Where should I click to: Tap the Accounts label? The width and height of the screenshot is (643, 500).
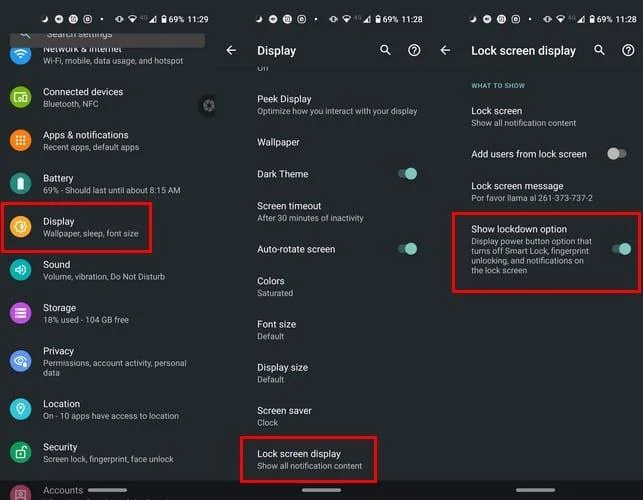click(x=63, y=491)
